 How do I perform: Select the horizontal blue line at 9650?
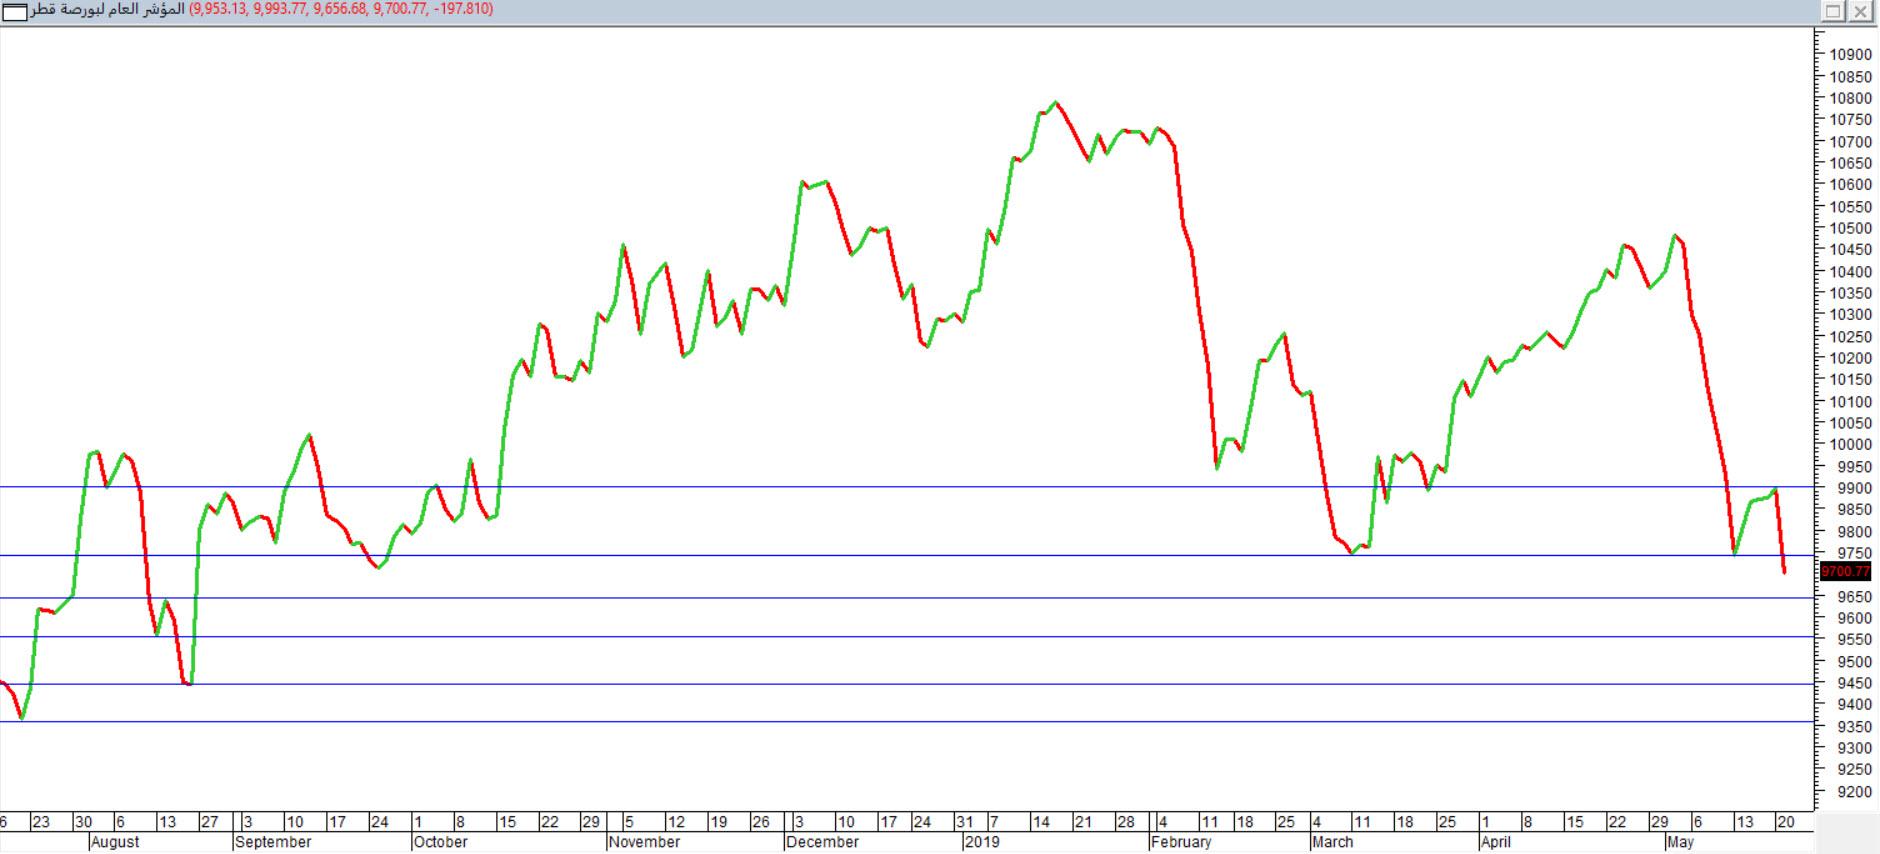[x=905, y=598]
